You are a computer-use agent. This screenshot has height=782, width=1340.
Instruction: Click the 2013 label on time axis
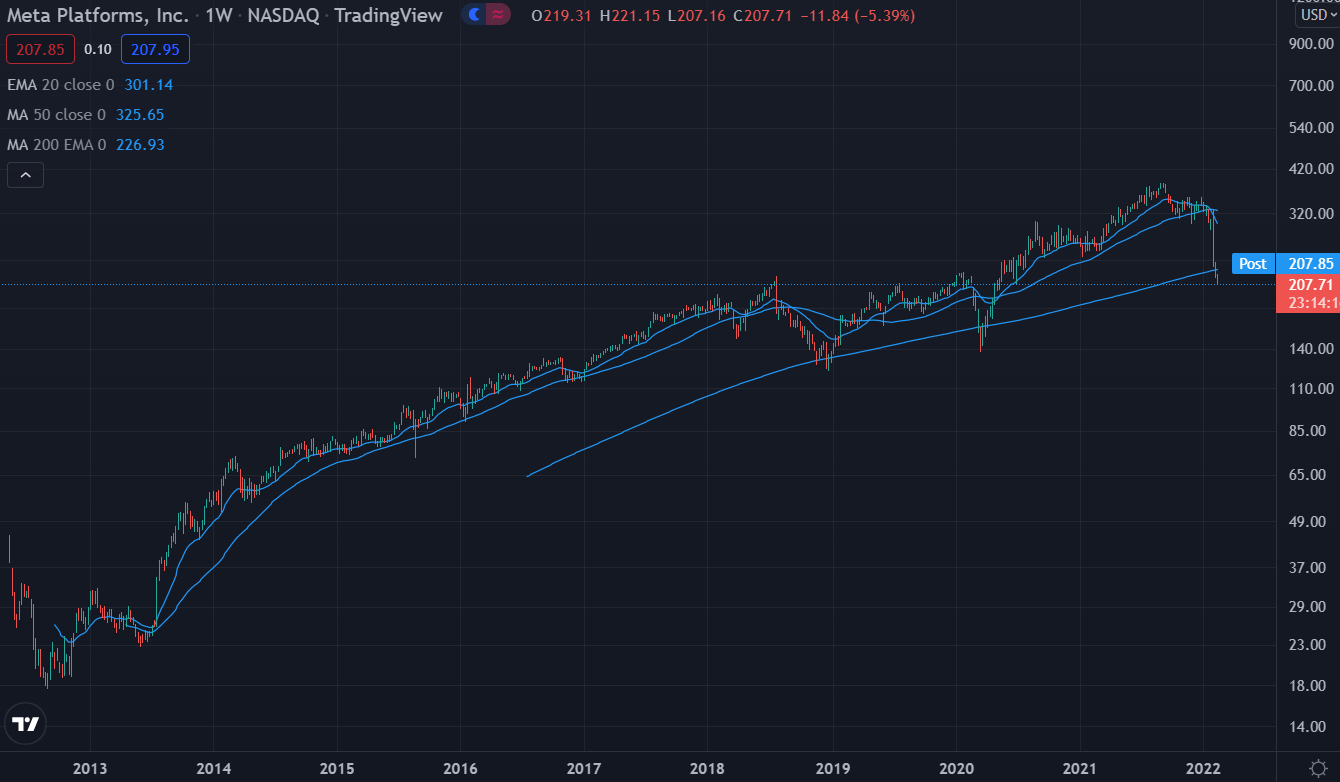[x=90, y=768]
